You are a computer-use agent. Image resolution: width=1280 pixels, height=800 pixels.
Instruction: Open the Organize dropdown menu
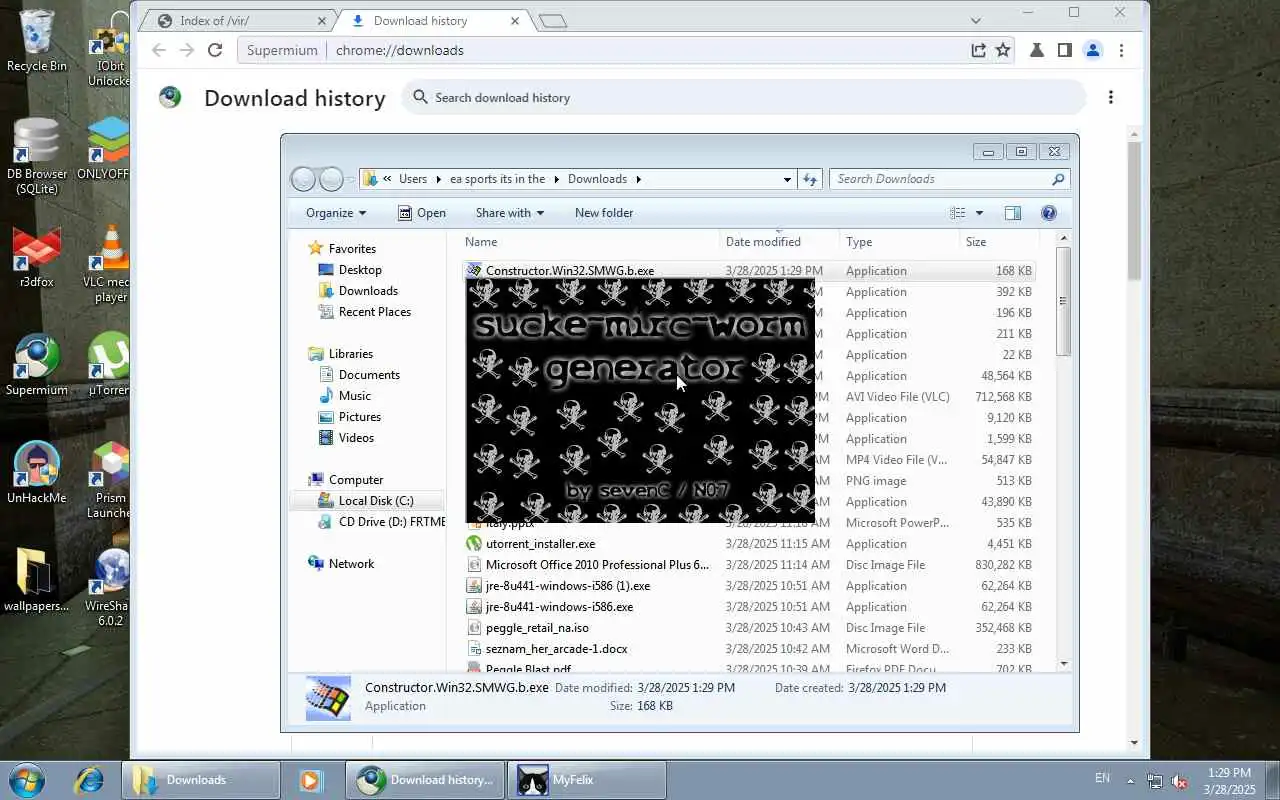(336, 213)
